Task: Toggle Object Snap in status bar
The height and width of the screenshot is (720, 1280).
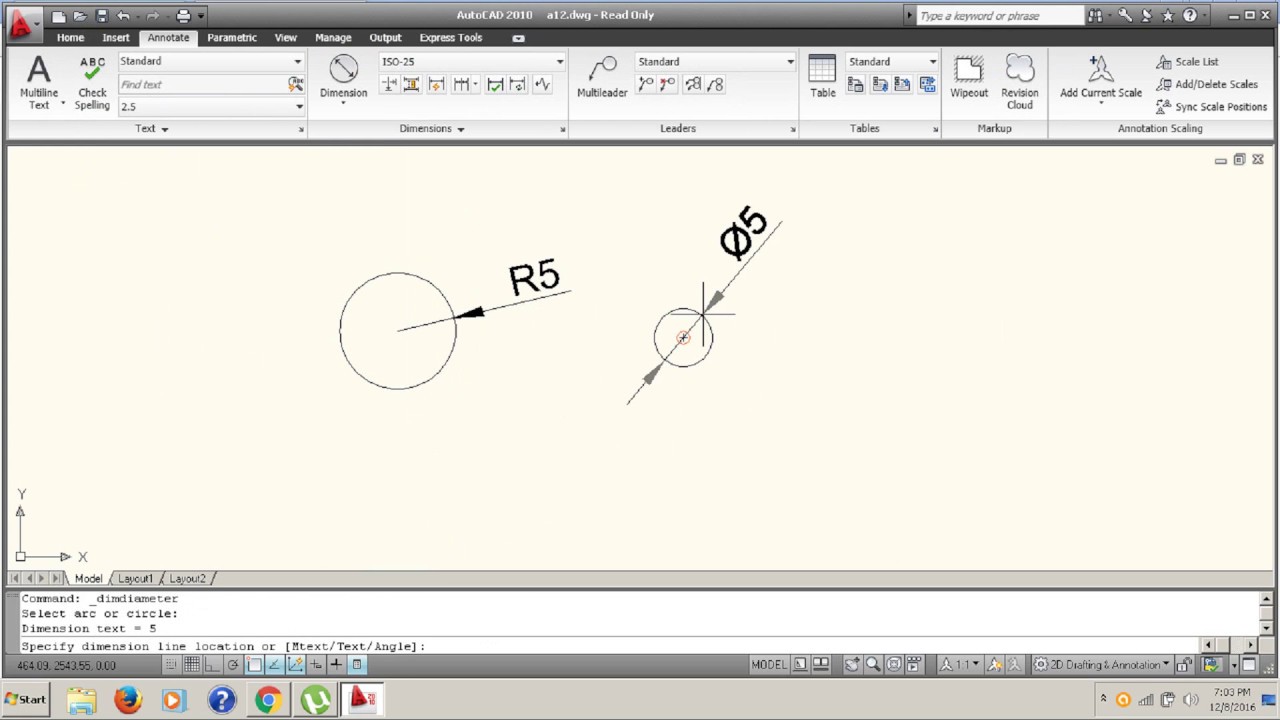Action: [254, 665]
